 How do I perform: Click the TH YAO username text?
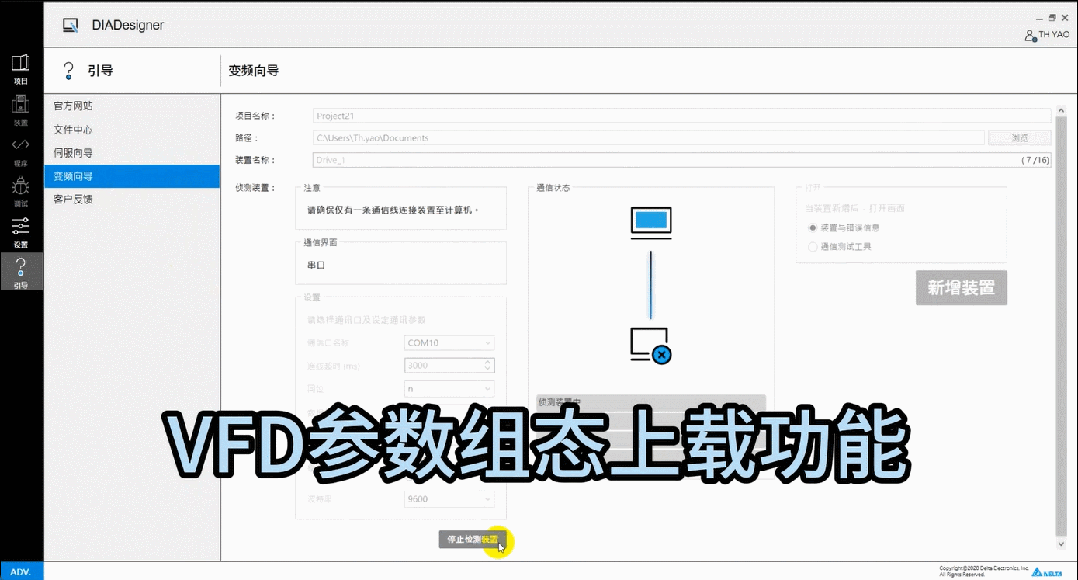1054,34
